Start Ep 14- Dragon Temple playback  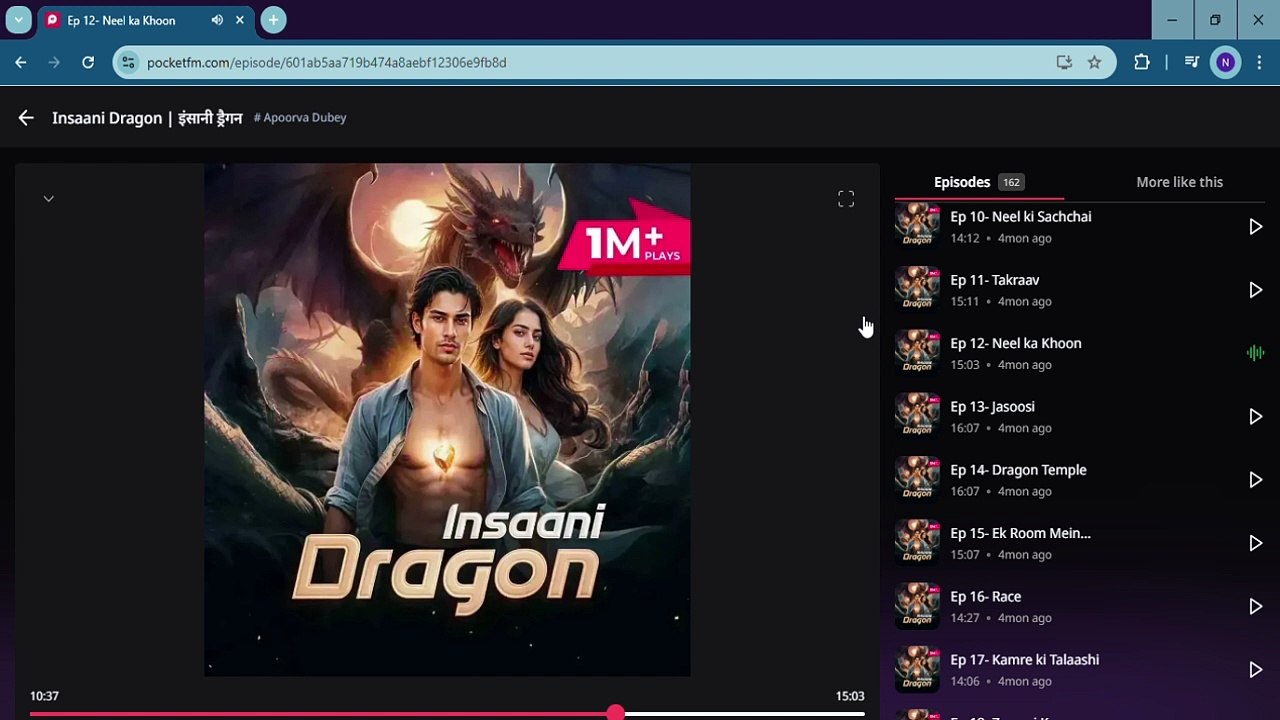(x=1256, y=480)
